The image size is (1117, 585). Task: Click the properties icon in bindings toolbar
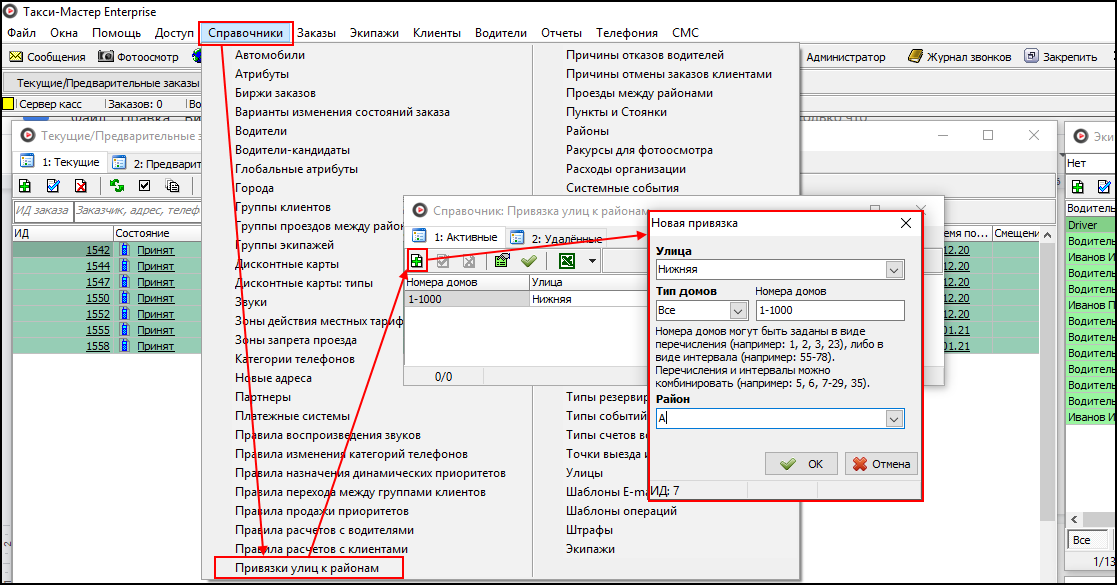[503, 261]
